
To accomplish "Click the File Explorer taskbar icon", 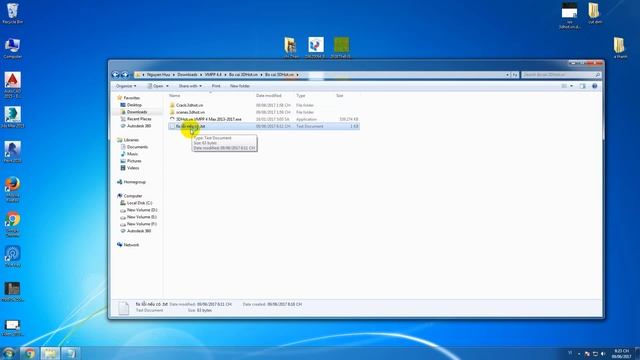I will pos(50,353).
